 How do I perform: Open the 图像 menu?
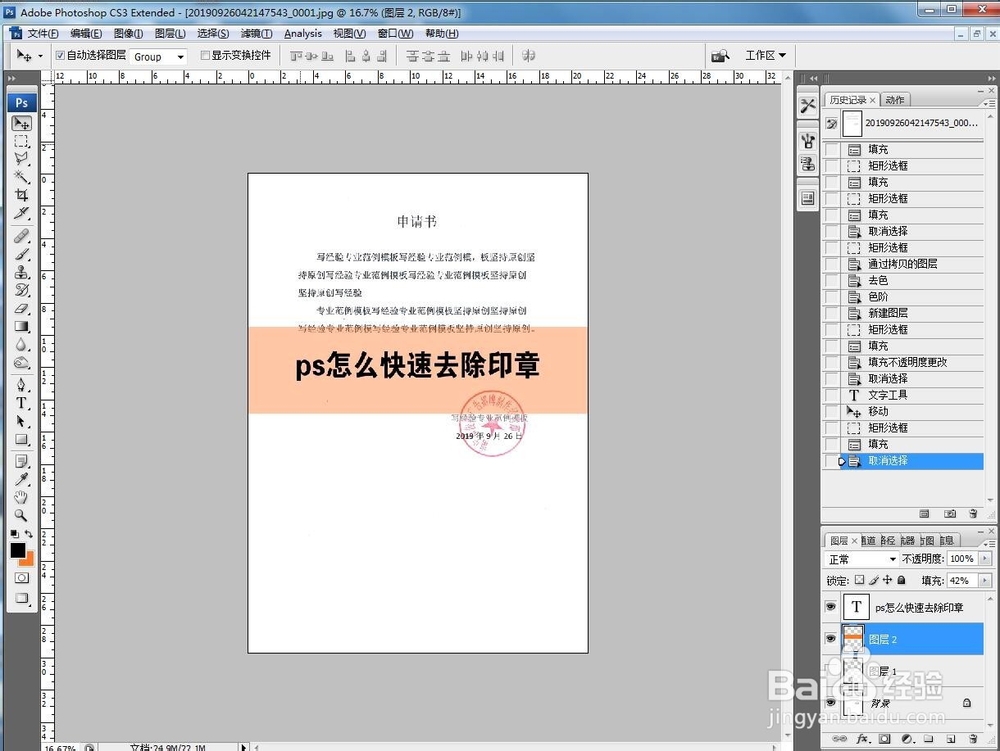tap(128, 33)
